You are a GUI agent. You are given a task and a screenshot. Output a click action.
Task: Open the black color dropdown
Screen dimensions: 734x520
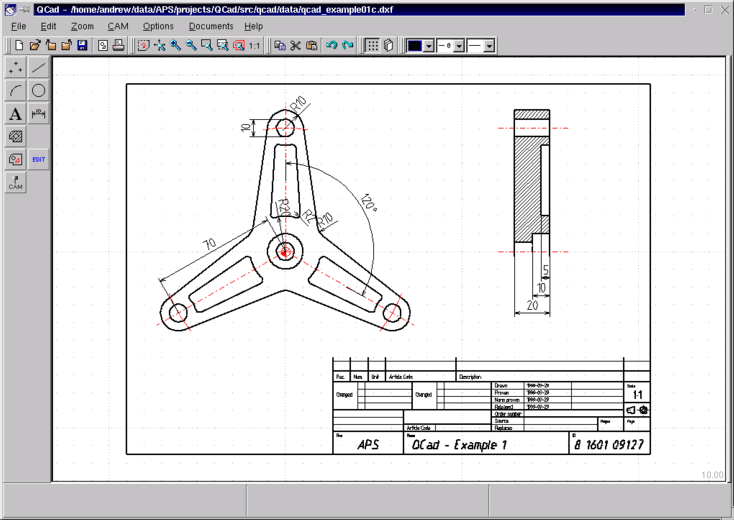coord(428,46)
